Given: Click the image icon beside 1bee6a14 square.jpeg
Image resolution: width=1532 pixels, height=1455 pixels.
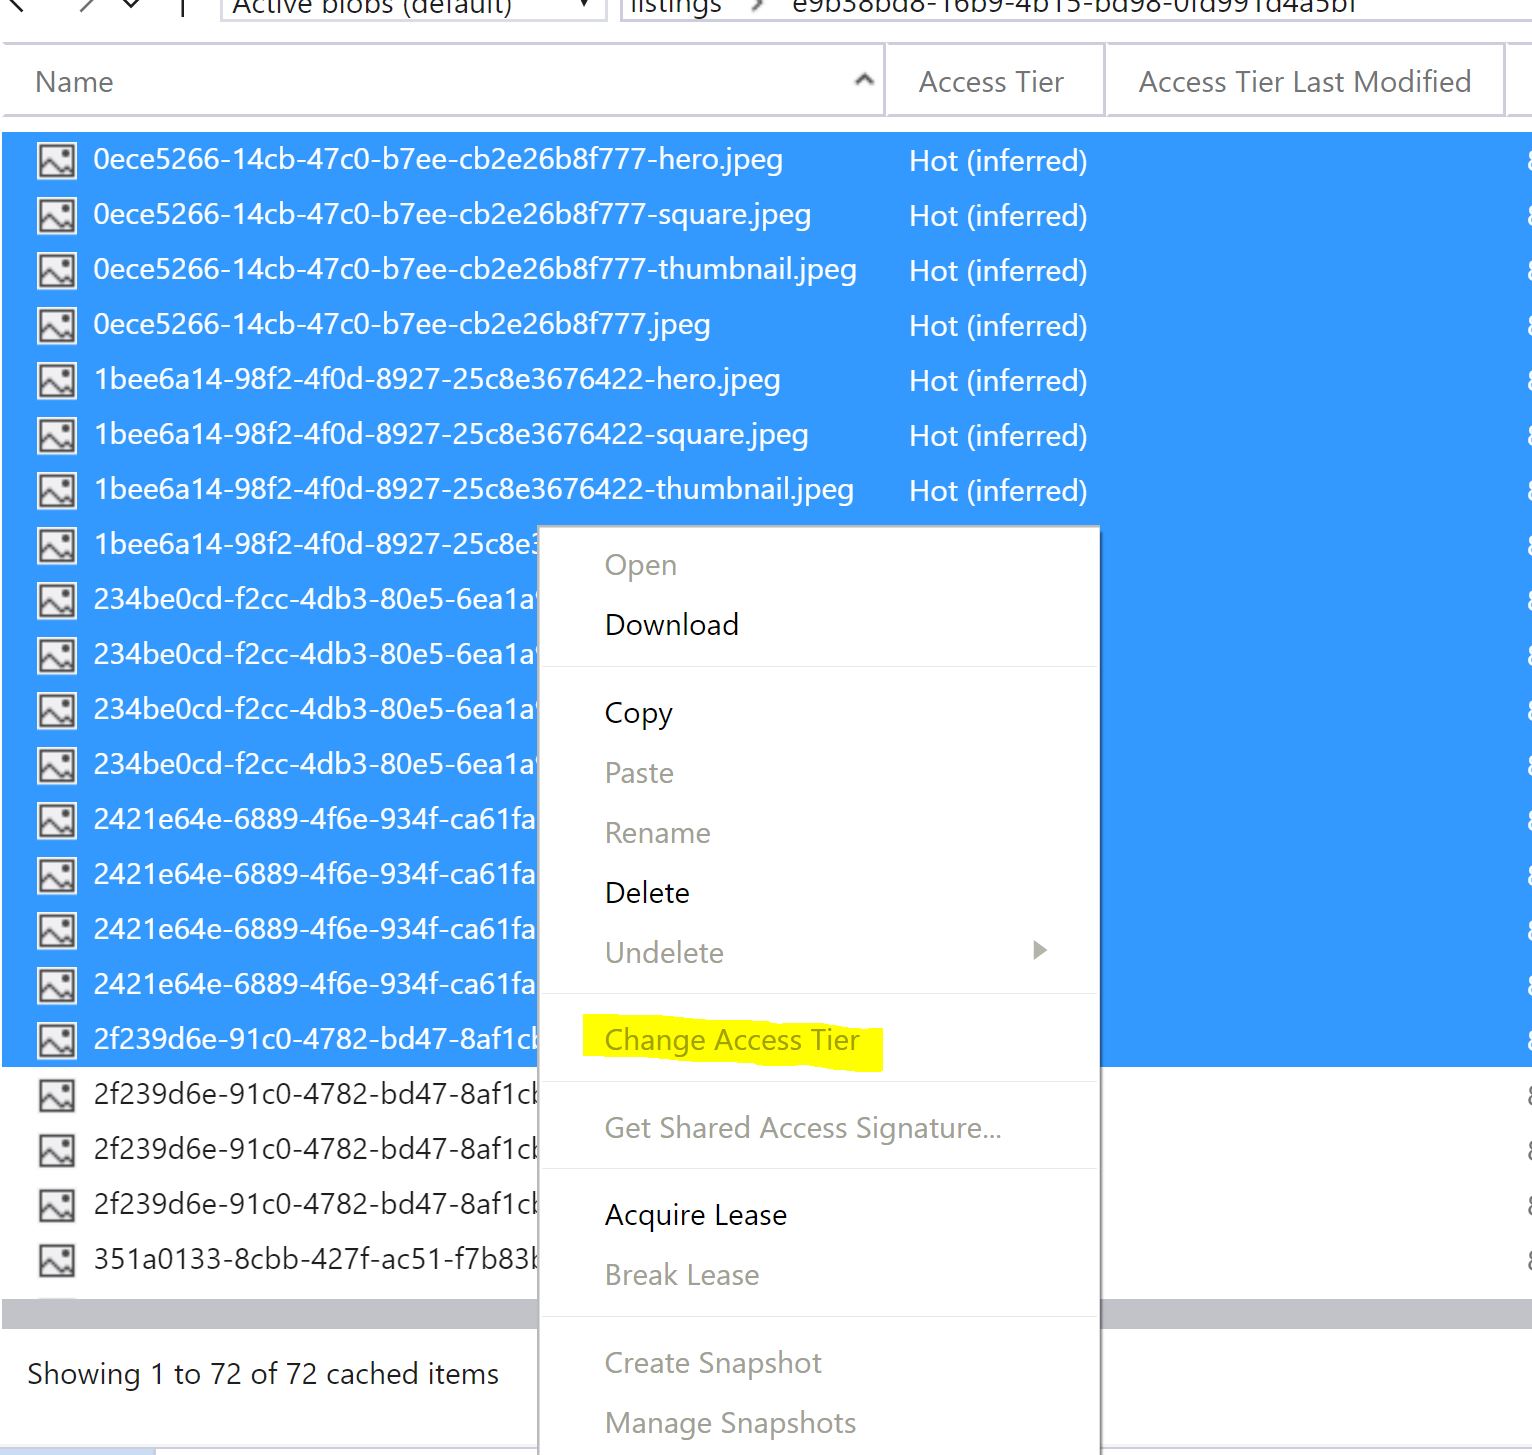Looking at the screenshot, I should [57, 435].
